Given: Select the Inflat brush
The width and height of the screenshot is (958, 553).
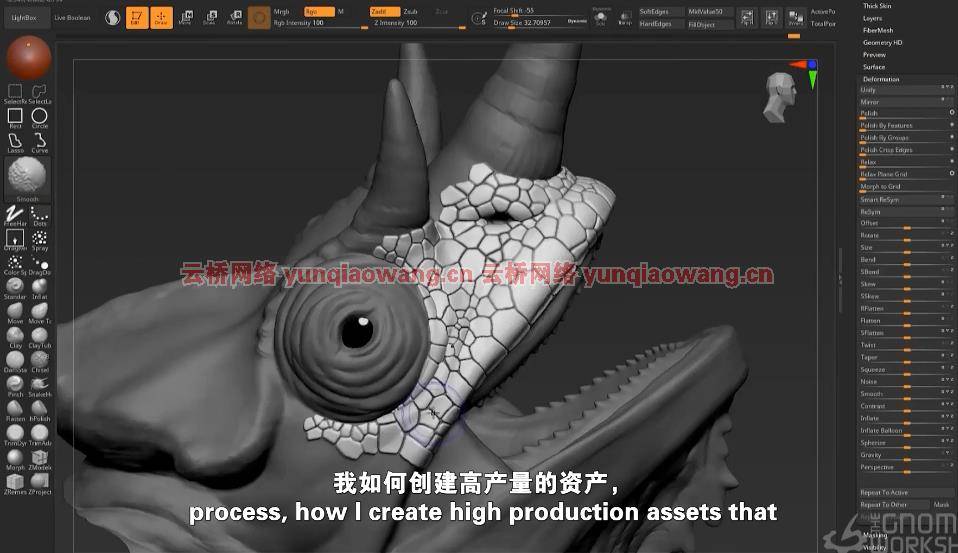Looking at the screenshot, I should (40, 288).
